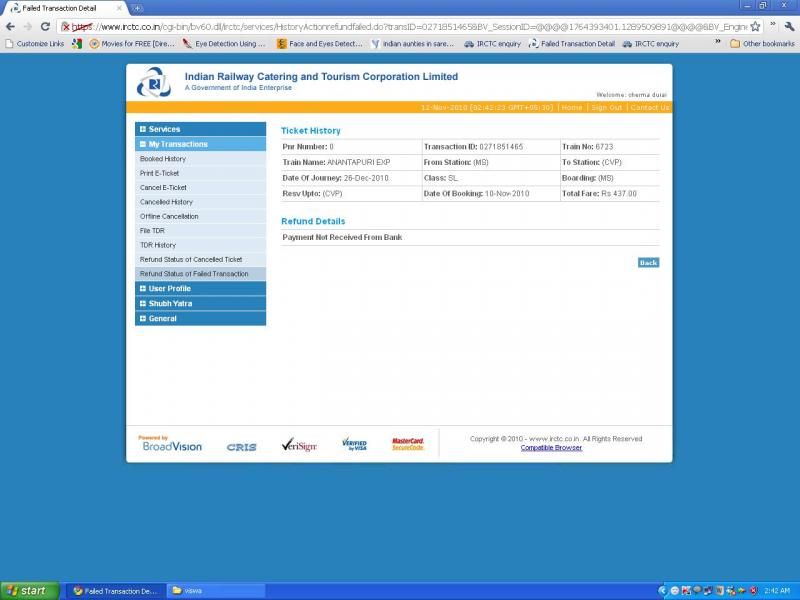The image size is (800, 600).
Task: Go back using the browser back arrow
Action: pos(10,27)
